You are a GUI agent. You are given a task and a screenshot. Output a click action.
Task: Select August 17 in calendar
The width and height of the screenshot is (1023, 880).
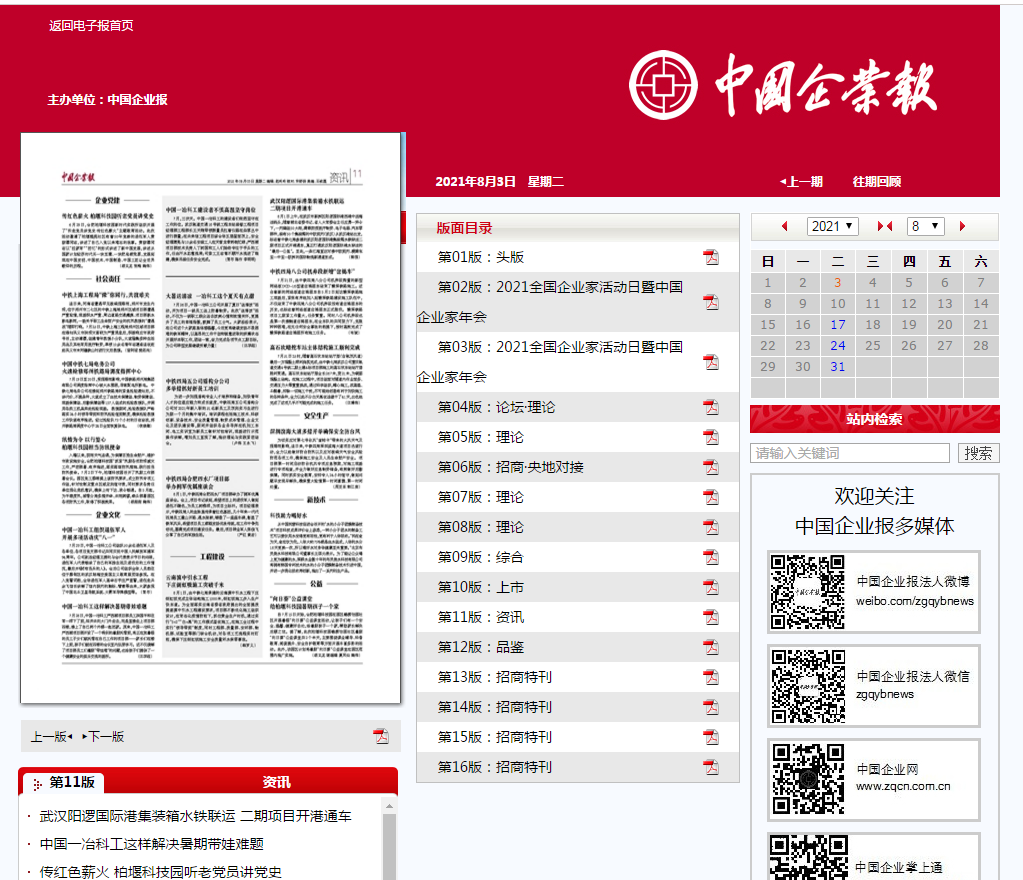(838, 324)
